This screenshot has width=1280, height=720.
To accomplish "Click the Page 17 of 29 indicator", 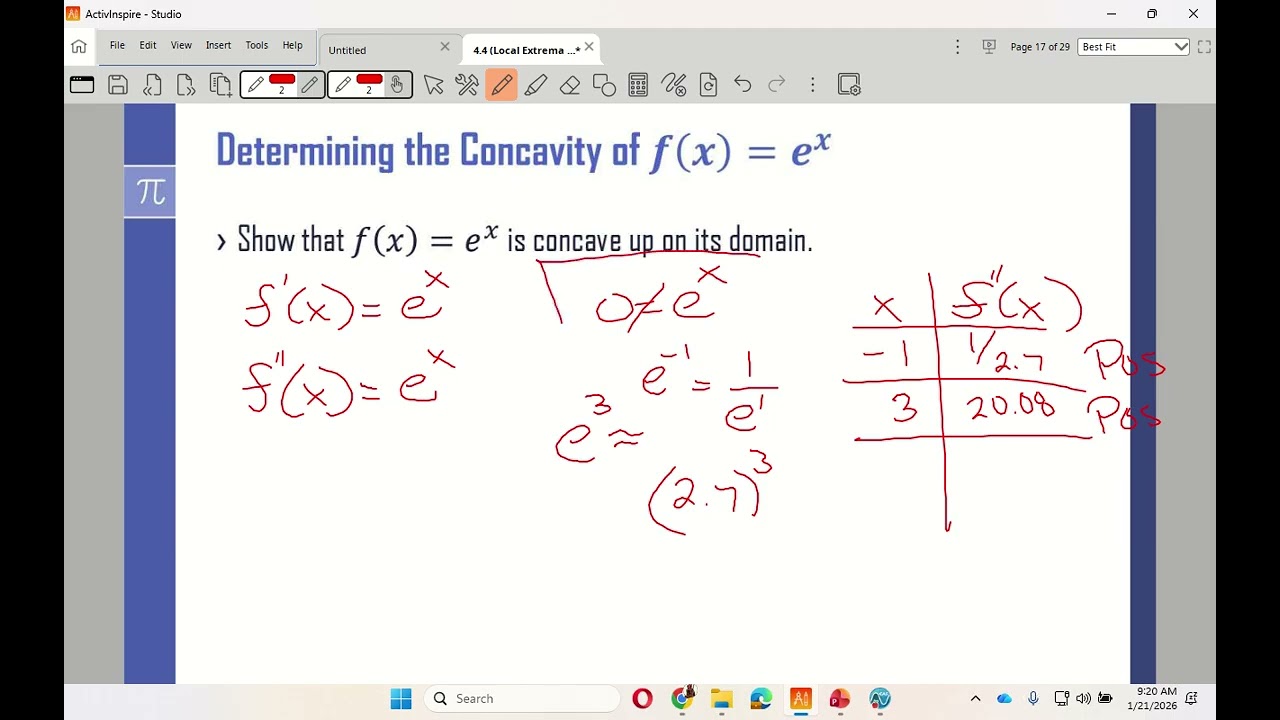I will tap(1040, 47).
